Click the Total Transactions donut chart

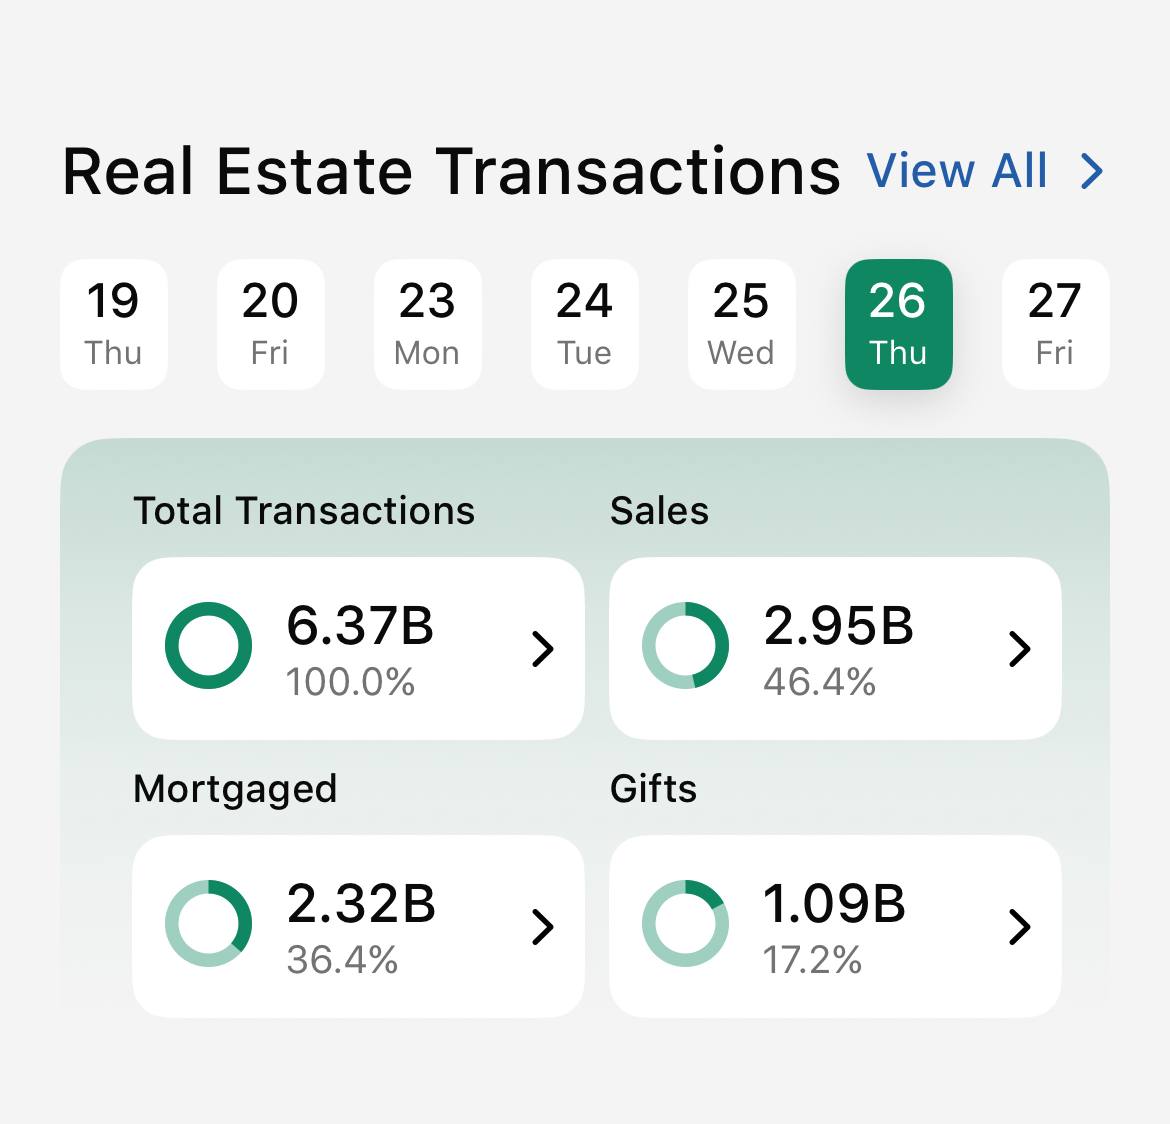pyautogui.click(x=208, y=645)
